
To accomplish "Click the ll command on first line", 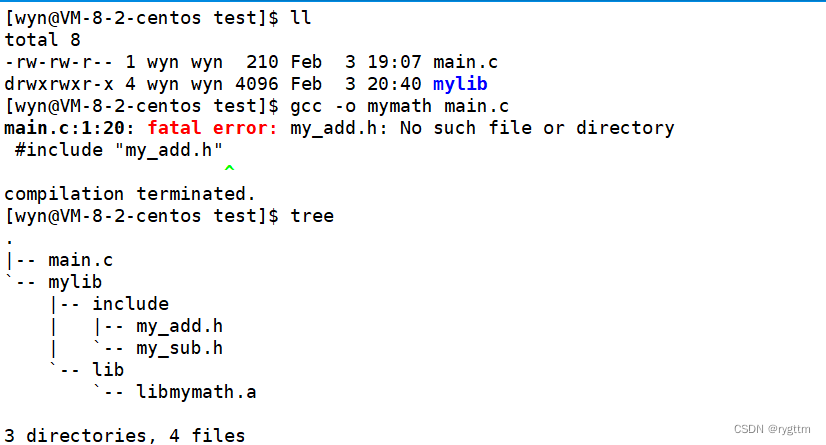I will [x=301, y=18].
